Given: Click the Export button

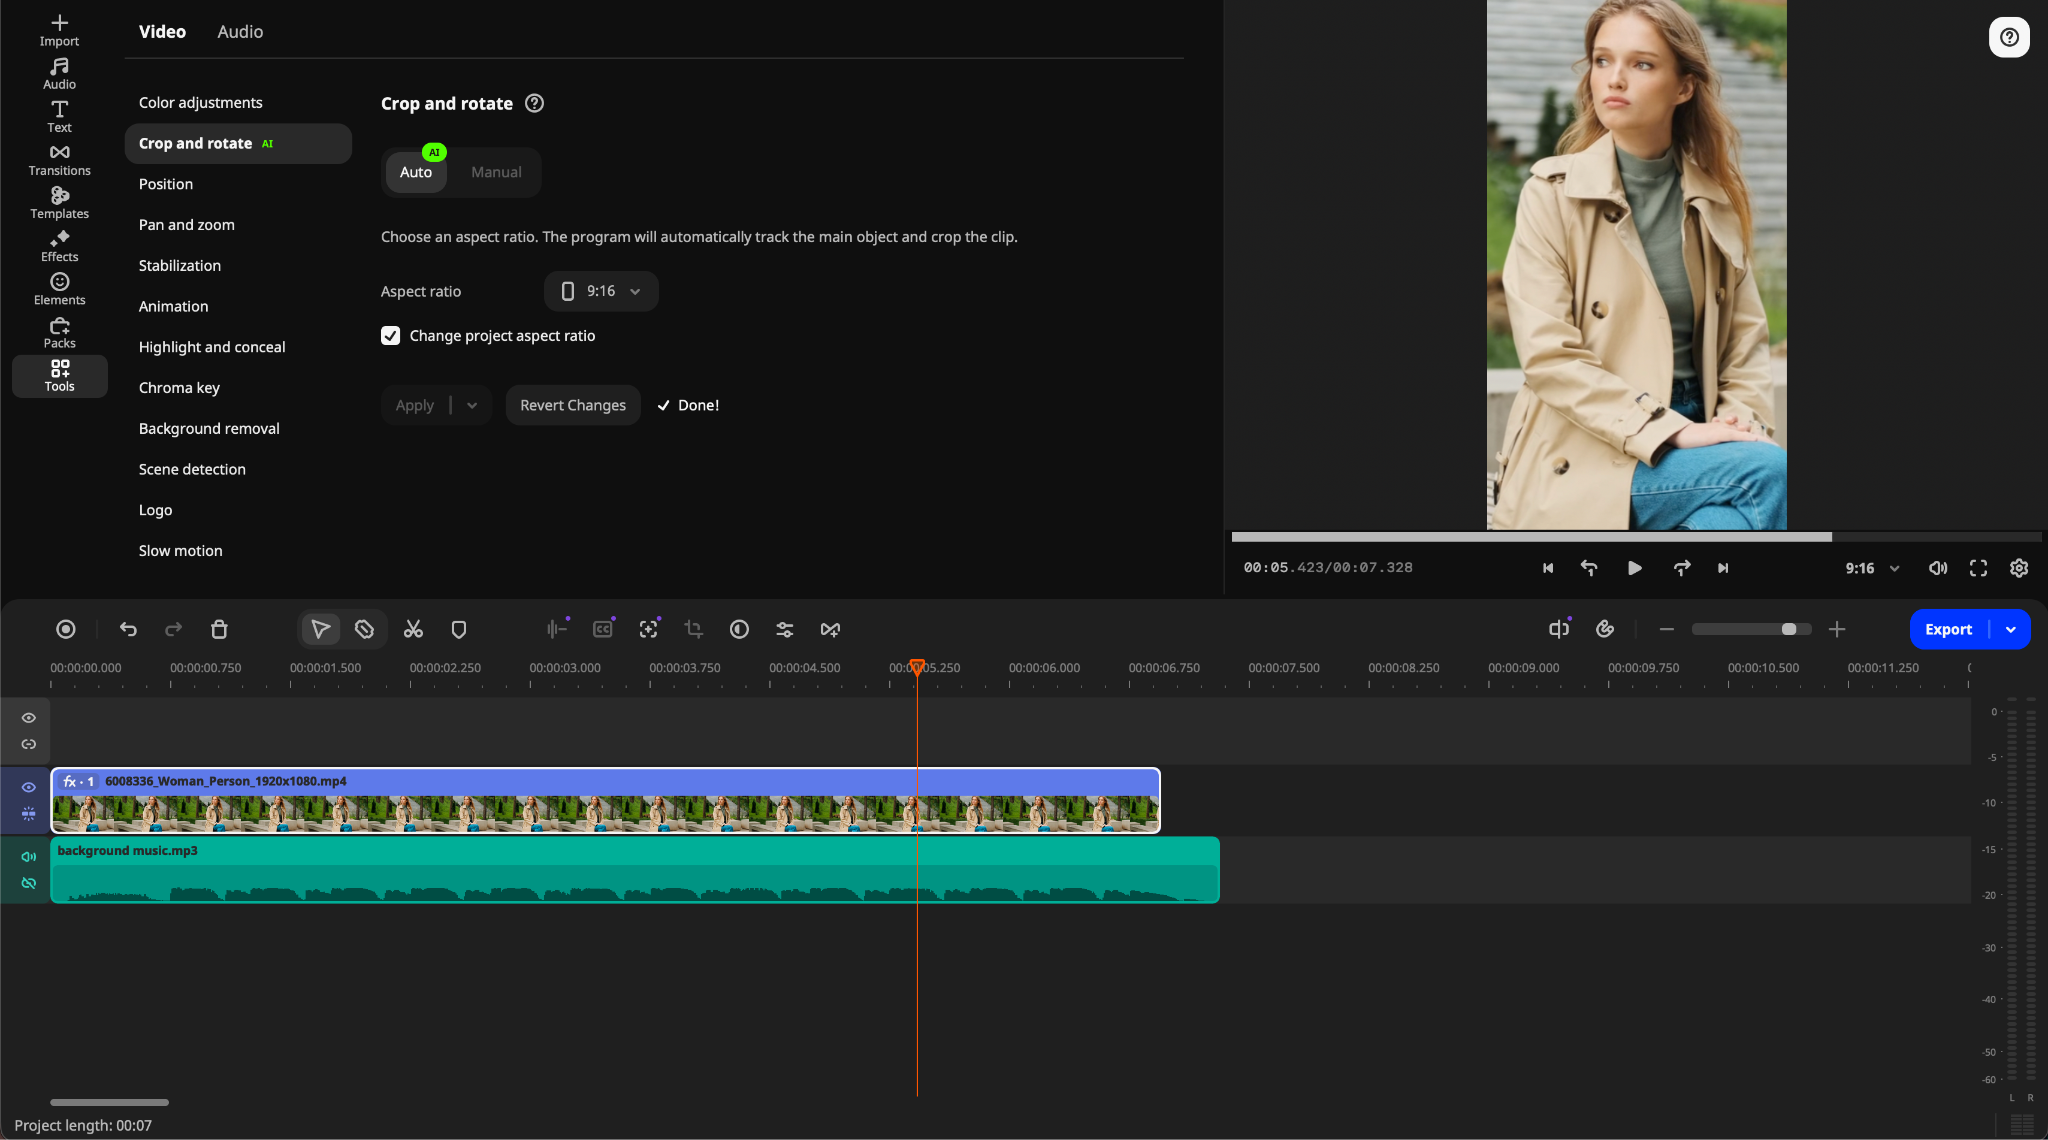Looking at the screenshot, I should 1948,629.
